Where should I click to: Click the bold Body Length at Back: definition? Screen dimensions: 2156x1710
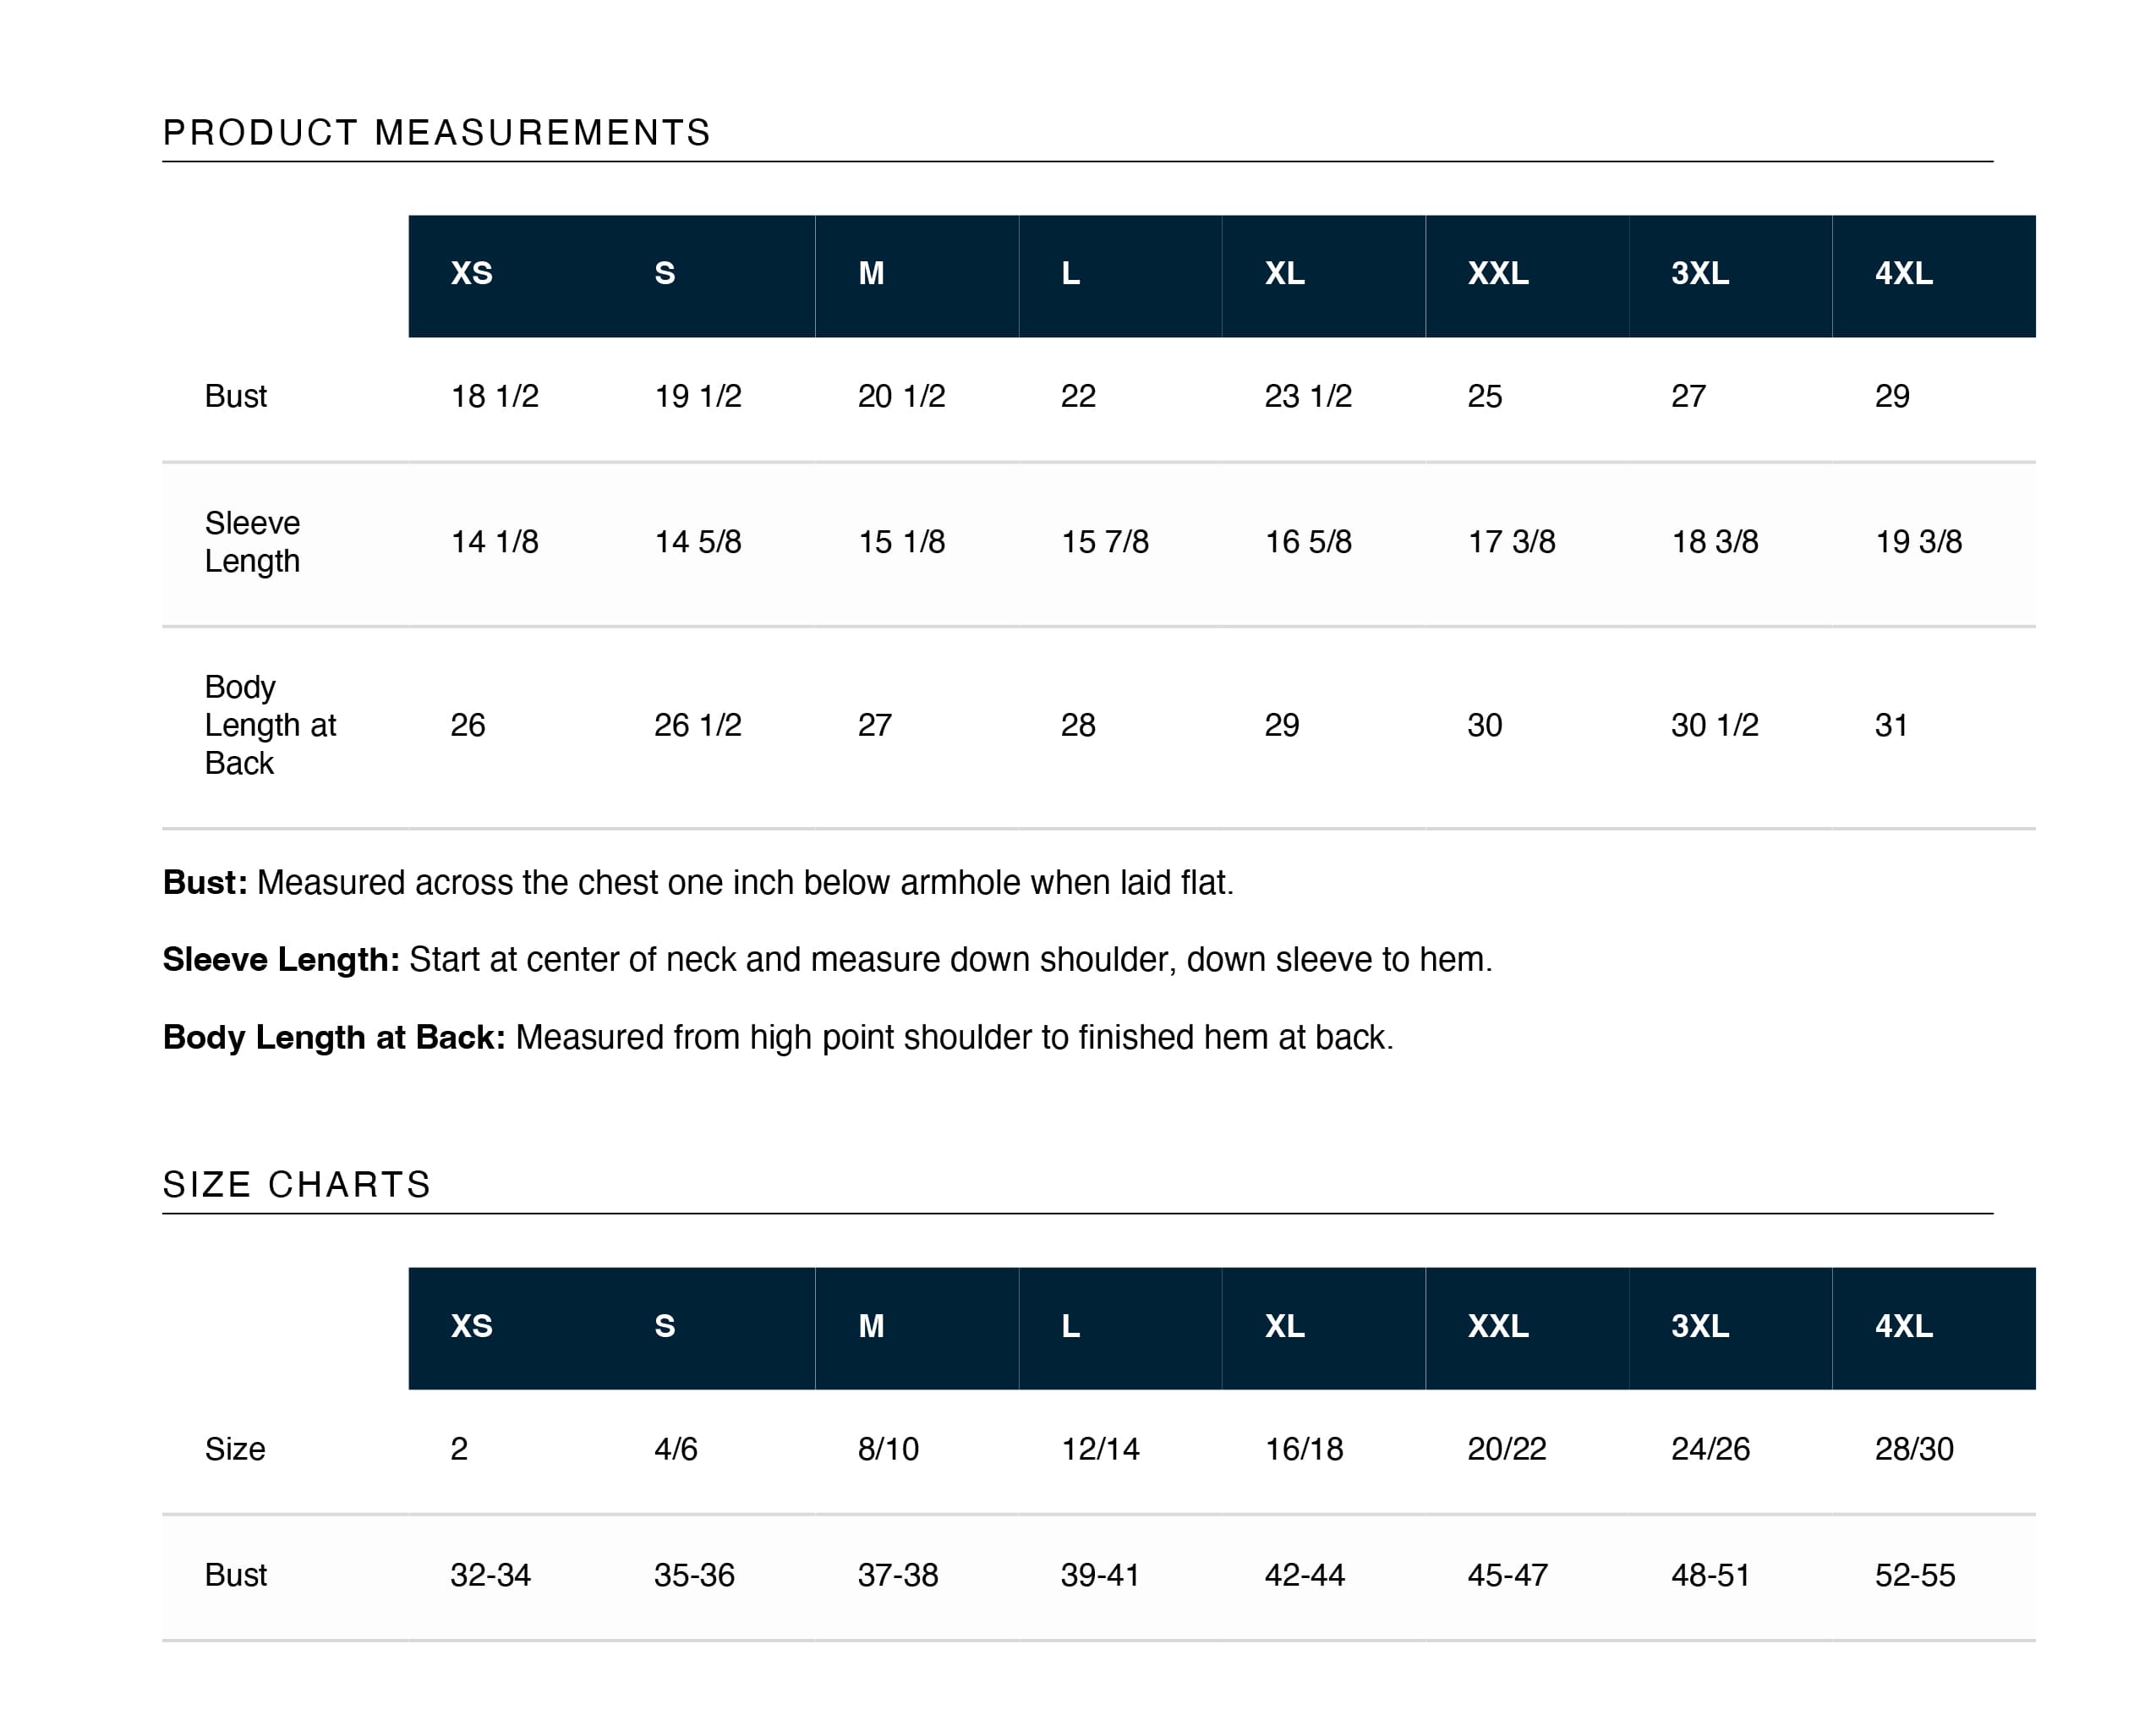334,1038
